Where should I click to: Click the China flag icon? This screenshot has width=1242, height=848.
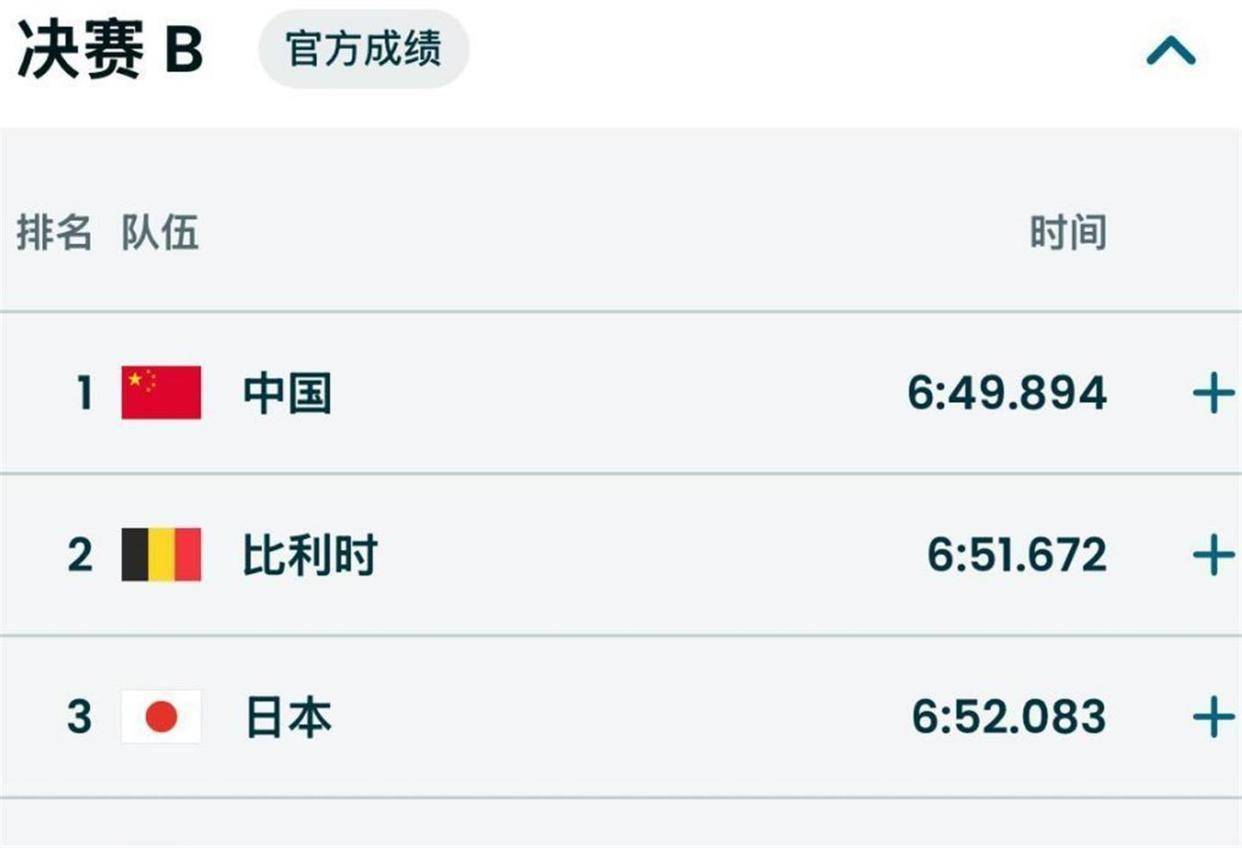(x=161, y=392)
